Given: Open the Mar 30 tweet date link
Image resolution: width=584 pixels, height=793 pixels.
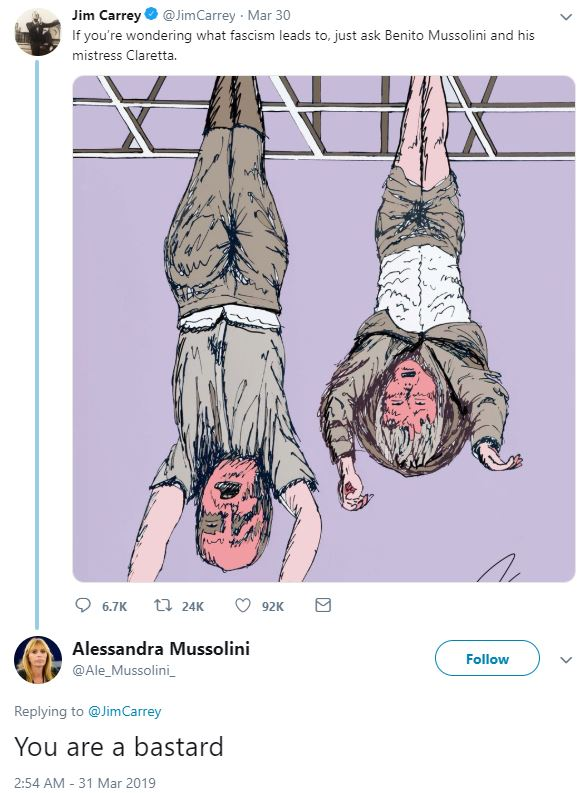Looking at the screenshot, I should coord(269,16).
